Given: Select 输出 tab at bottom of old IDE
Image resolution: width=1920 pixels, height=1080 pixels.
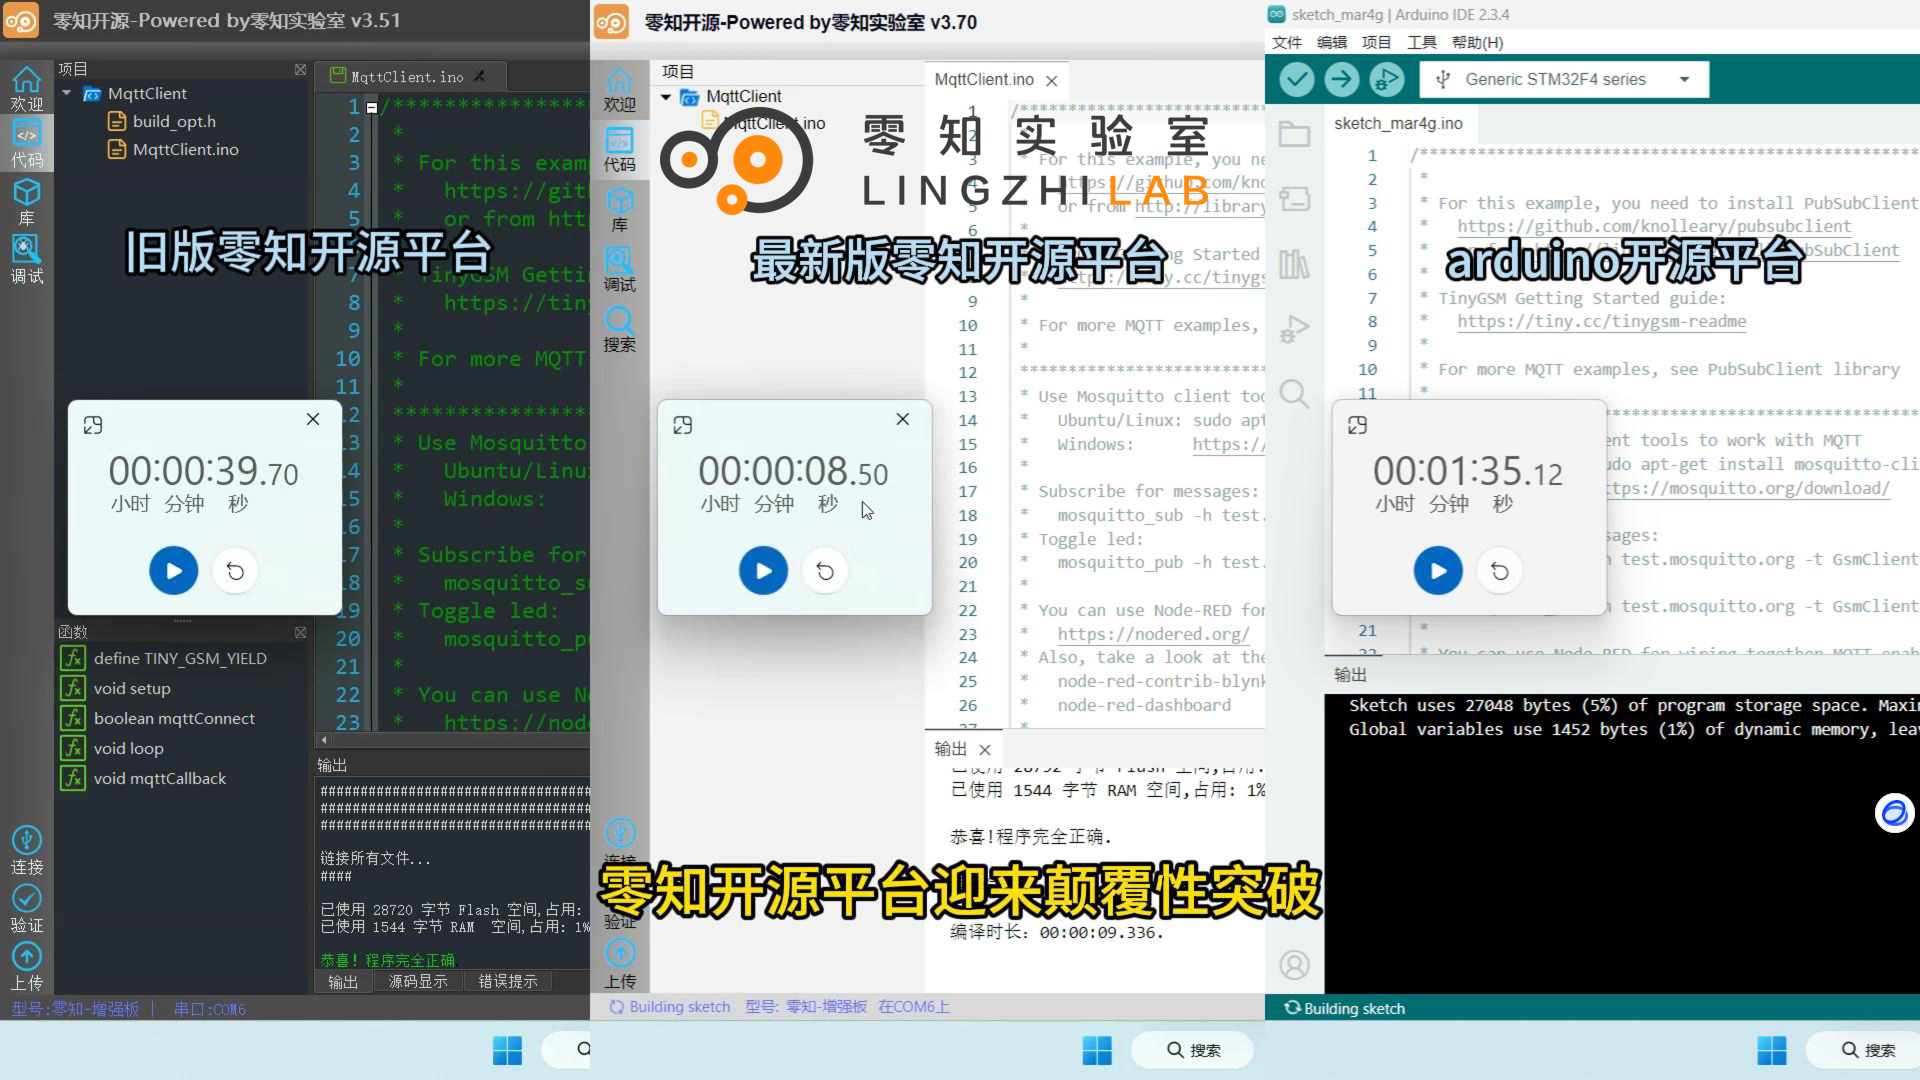Looking at the screenshot, I should [x=343, y=981].
